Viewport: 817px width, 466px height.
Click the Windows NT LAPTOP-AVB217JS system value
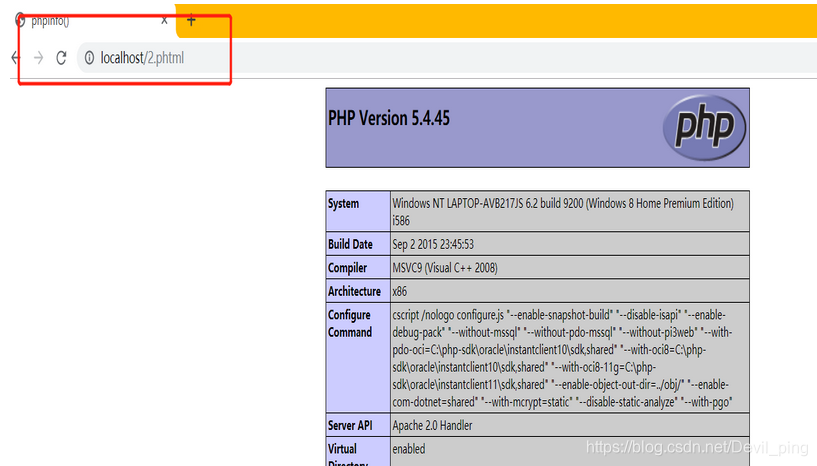[563, 212]
